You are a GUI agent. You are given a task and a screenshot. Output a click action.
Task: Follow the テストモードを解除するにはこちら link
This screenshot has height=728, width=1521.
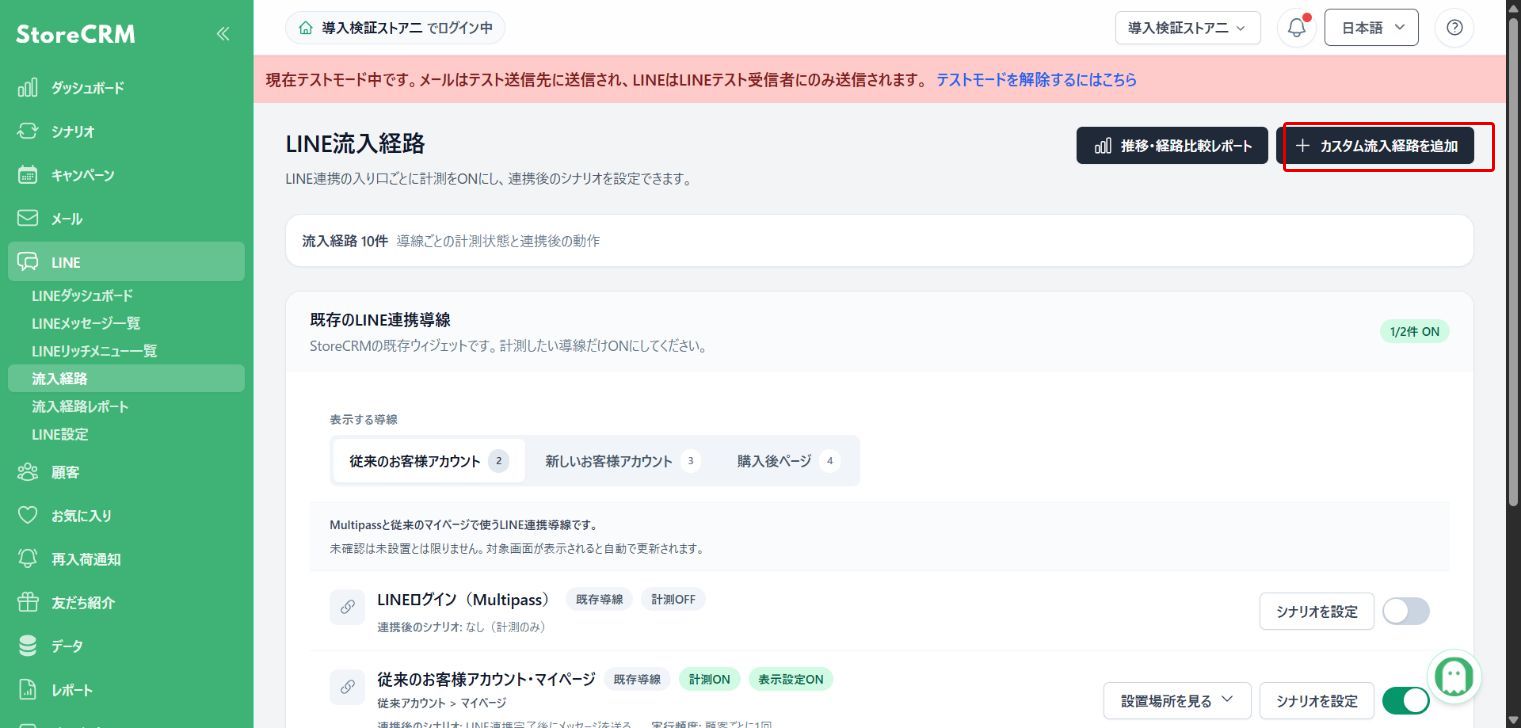point(1036,79)
